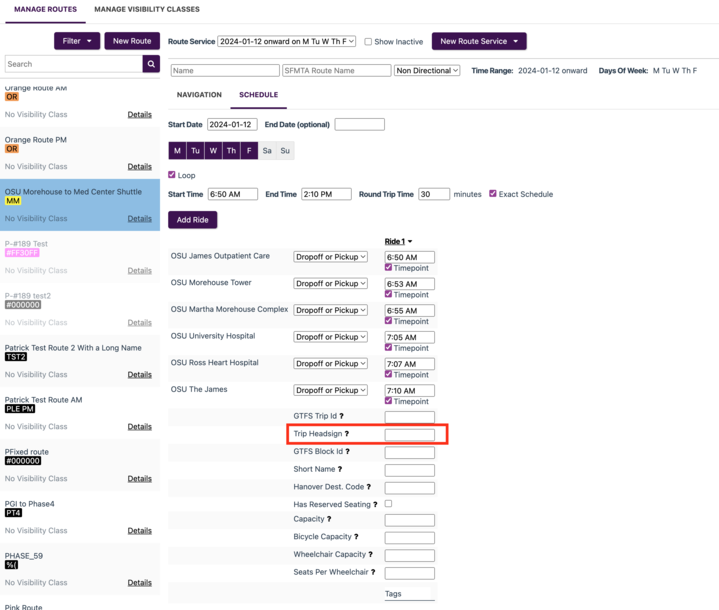Open the New Route Service dropdown
719x610 pixels.
[479, 41]
